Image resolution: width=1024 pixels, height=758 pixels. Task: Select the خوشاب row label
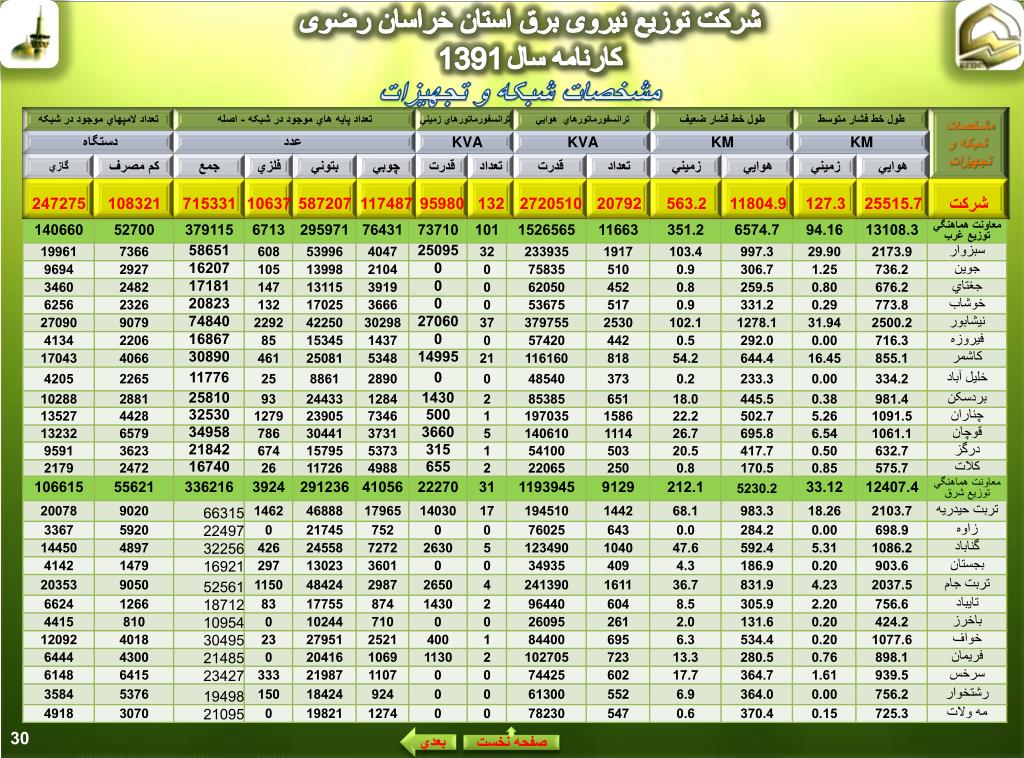coord(967,304)
